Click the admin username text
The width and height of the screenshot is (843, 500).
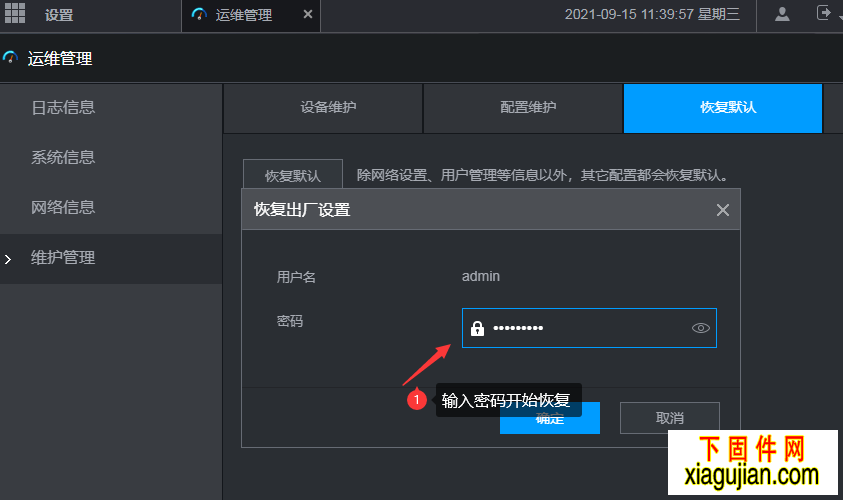(x=481, y=276)
